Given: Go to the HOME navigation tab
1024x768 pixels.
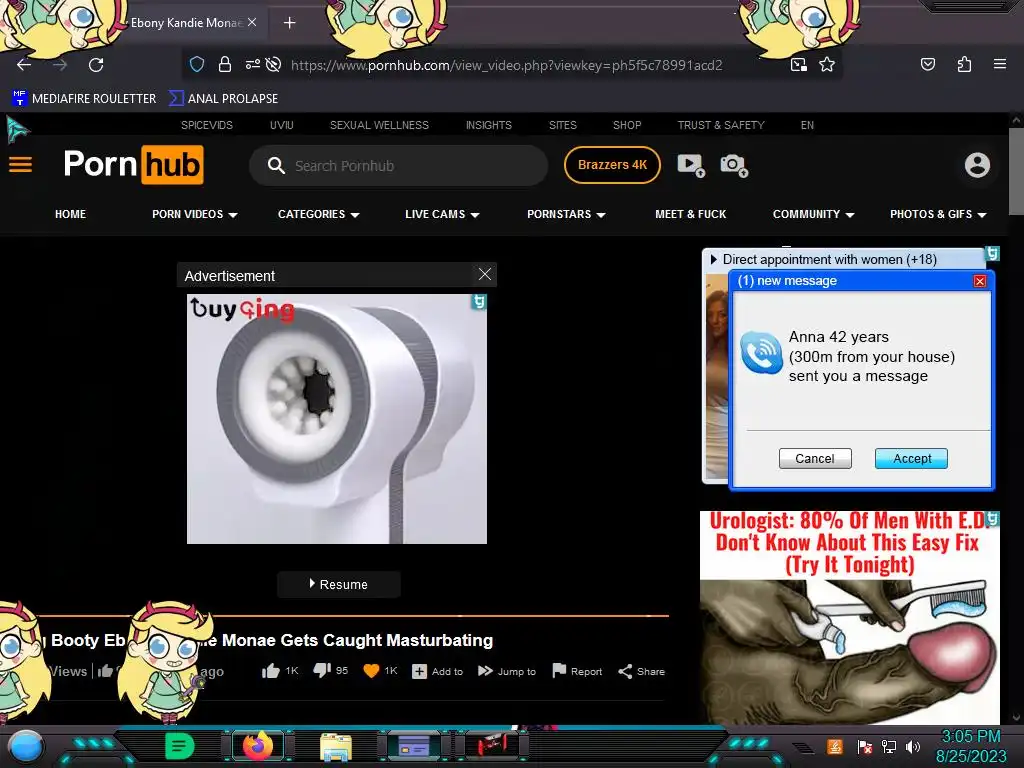Looking at the screenshot, I should pos(71,214).
